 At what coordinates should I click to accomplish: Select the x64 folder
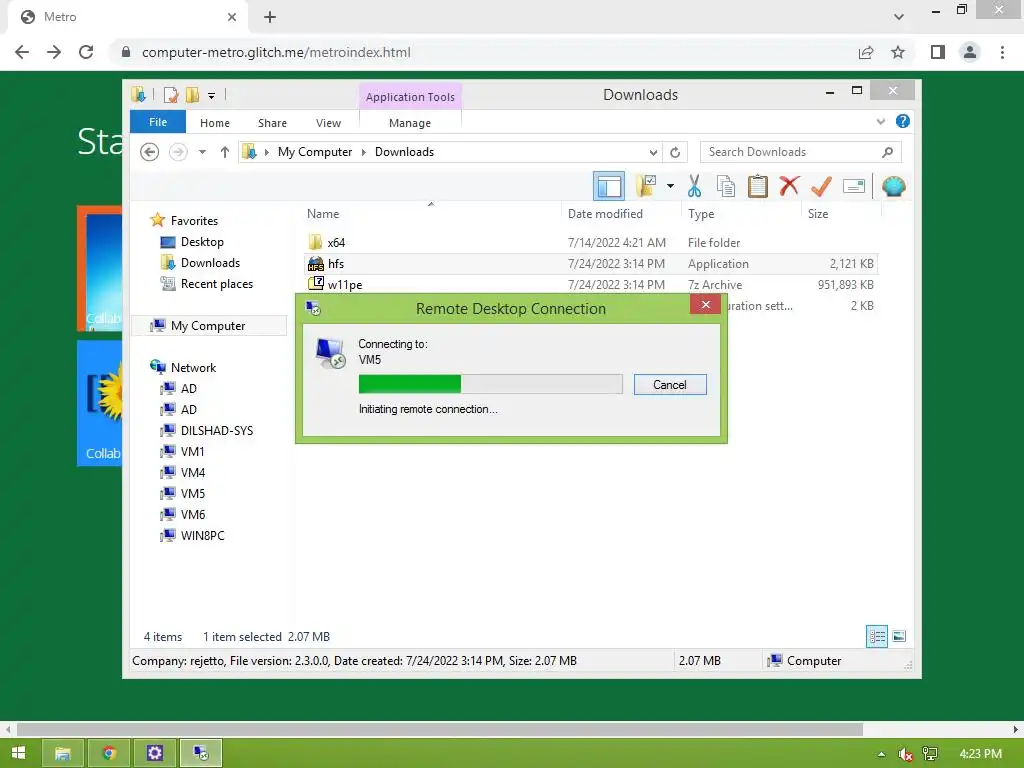[x=591, y=242]
